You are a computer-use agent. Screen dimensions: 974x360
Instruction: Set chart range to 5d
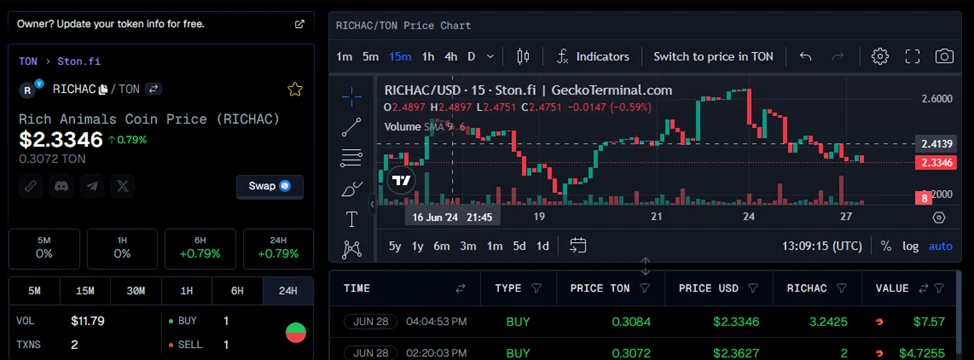click(x=519, y=246)
